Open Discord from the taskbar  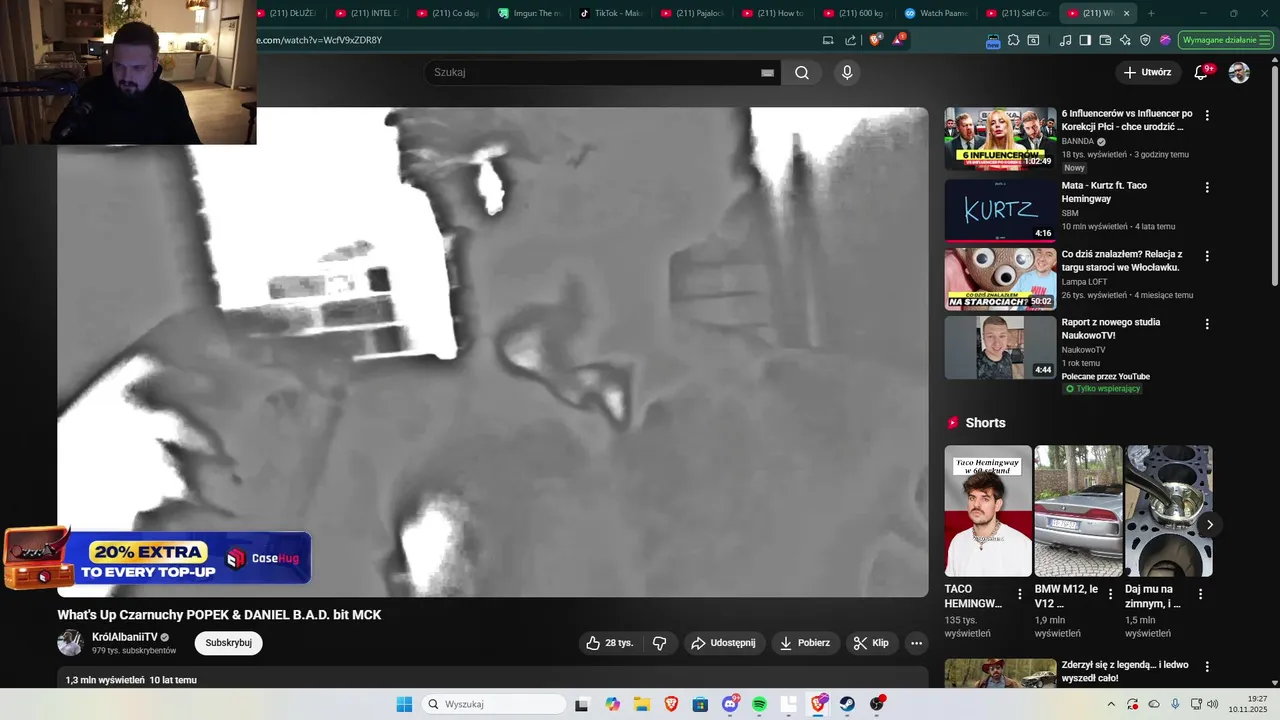pyautogui.click(x=730, y=704)
